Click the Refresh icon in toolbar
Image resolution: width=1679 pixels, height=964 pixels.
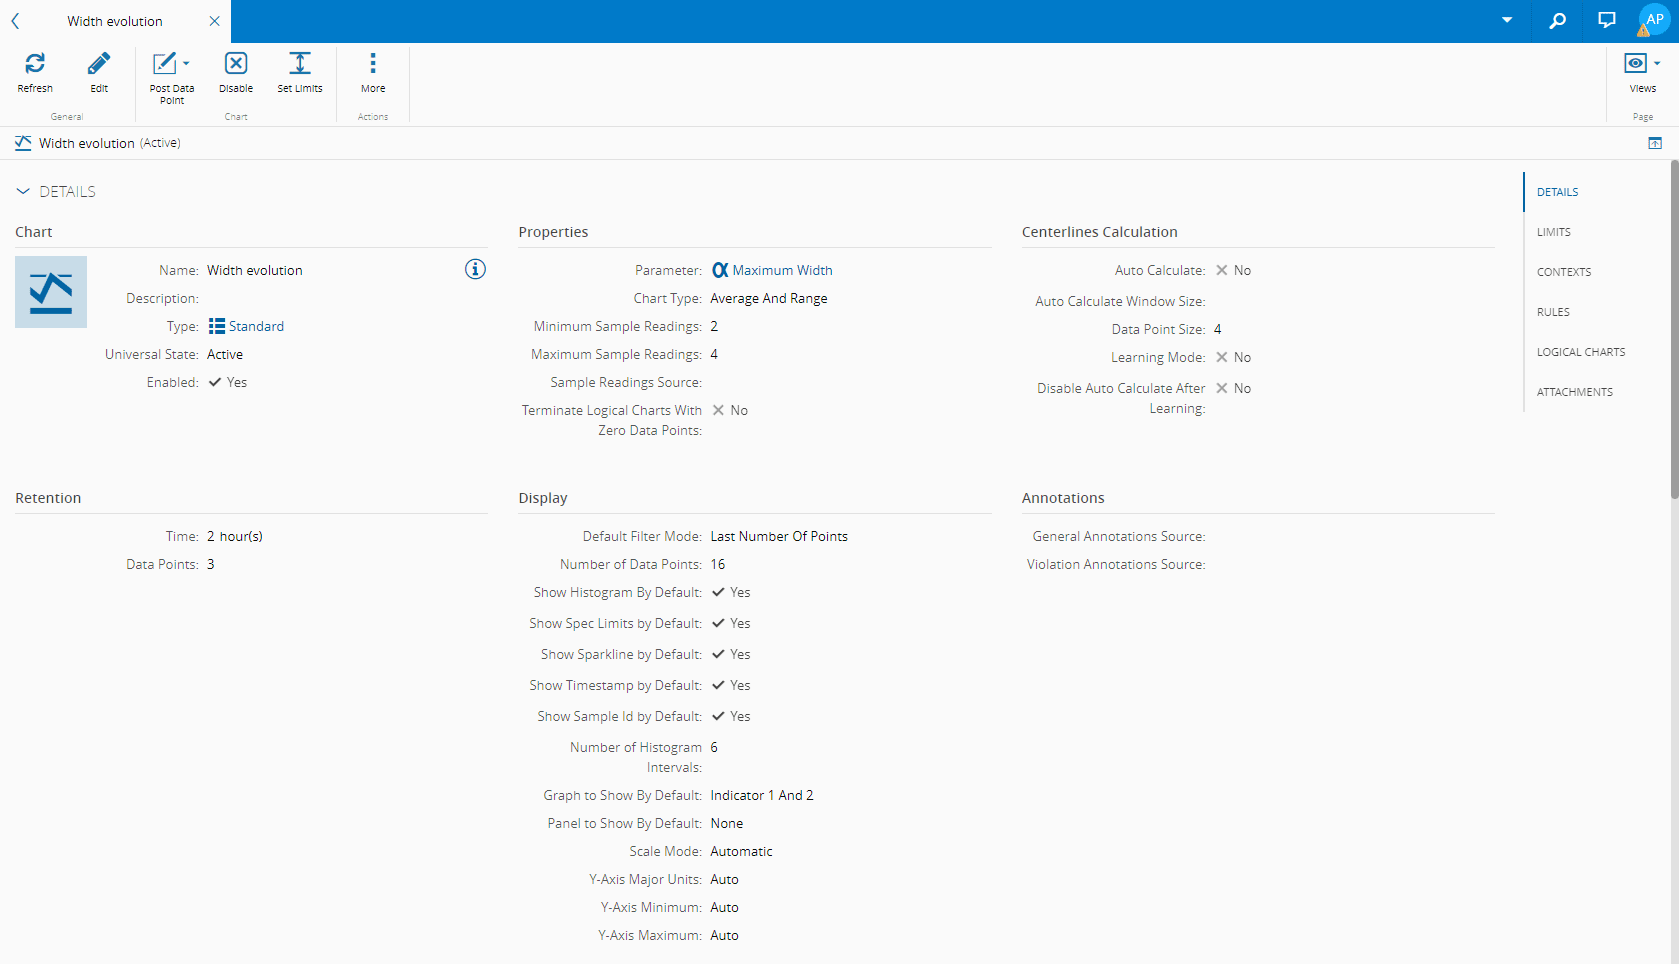pyautogui.click(x=35, y=64)
